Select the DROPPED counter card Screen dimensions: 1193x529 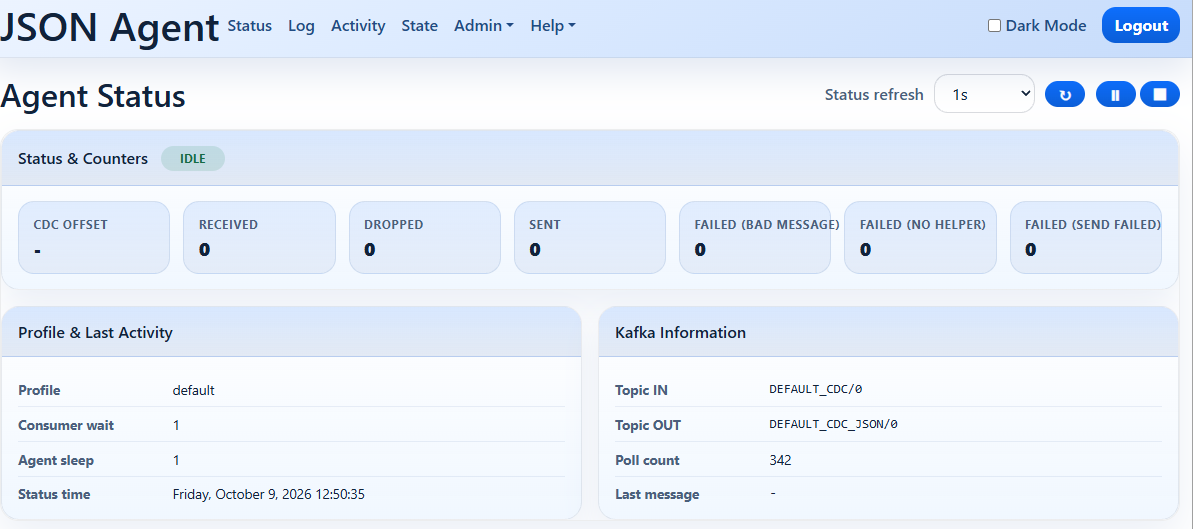pyautogui.click(x=425, y=237)
